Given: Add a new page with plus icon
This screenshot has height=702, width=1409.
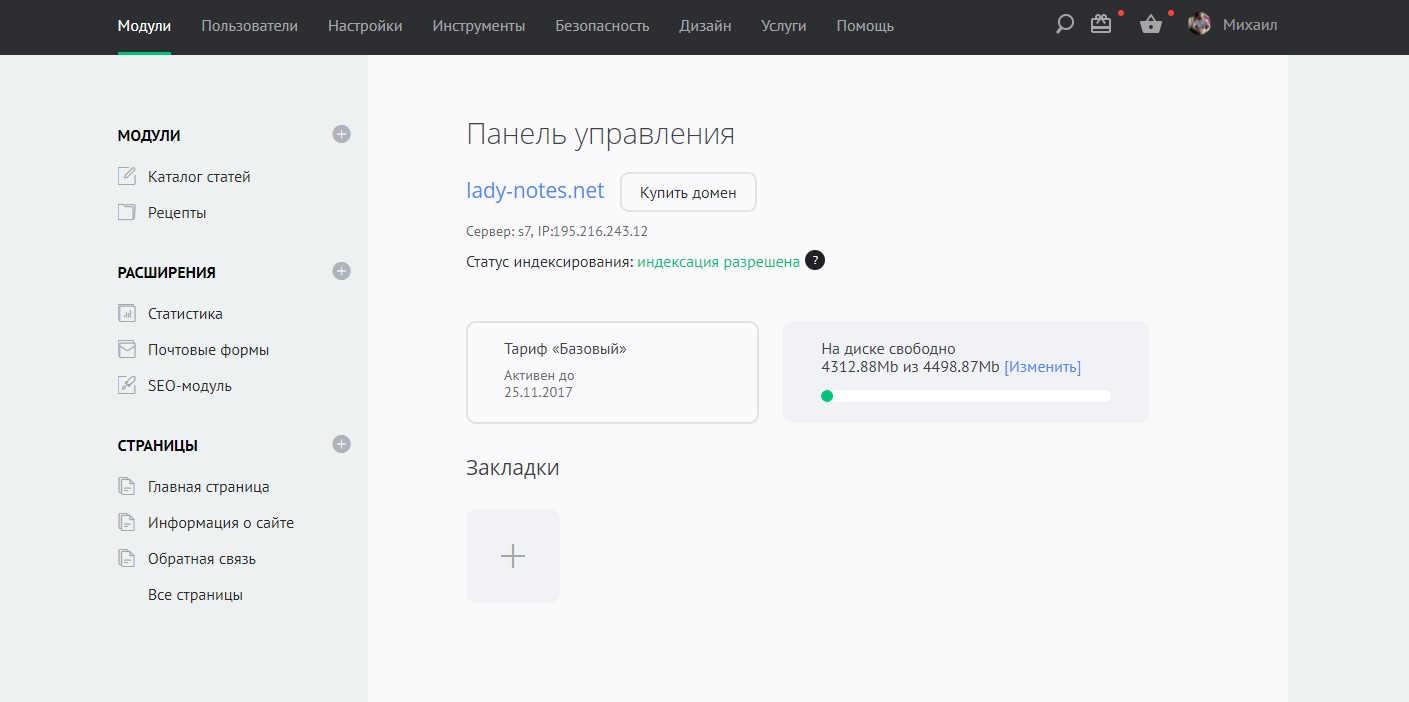Looking at the screenshot, I should pyautogui.click(x=342, y=444).
